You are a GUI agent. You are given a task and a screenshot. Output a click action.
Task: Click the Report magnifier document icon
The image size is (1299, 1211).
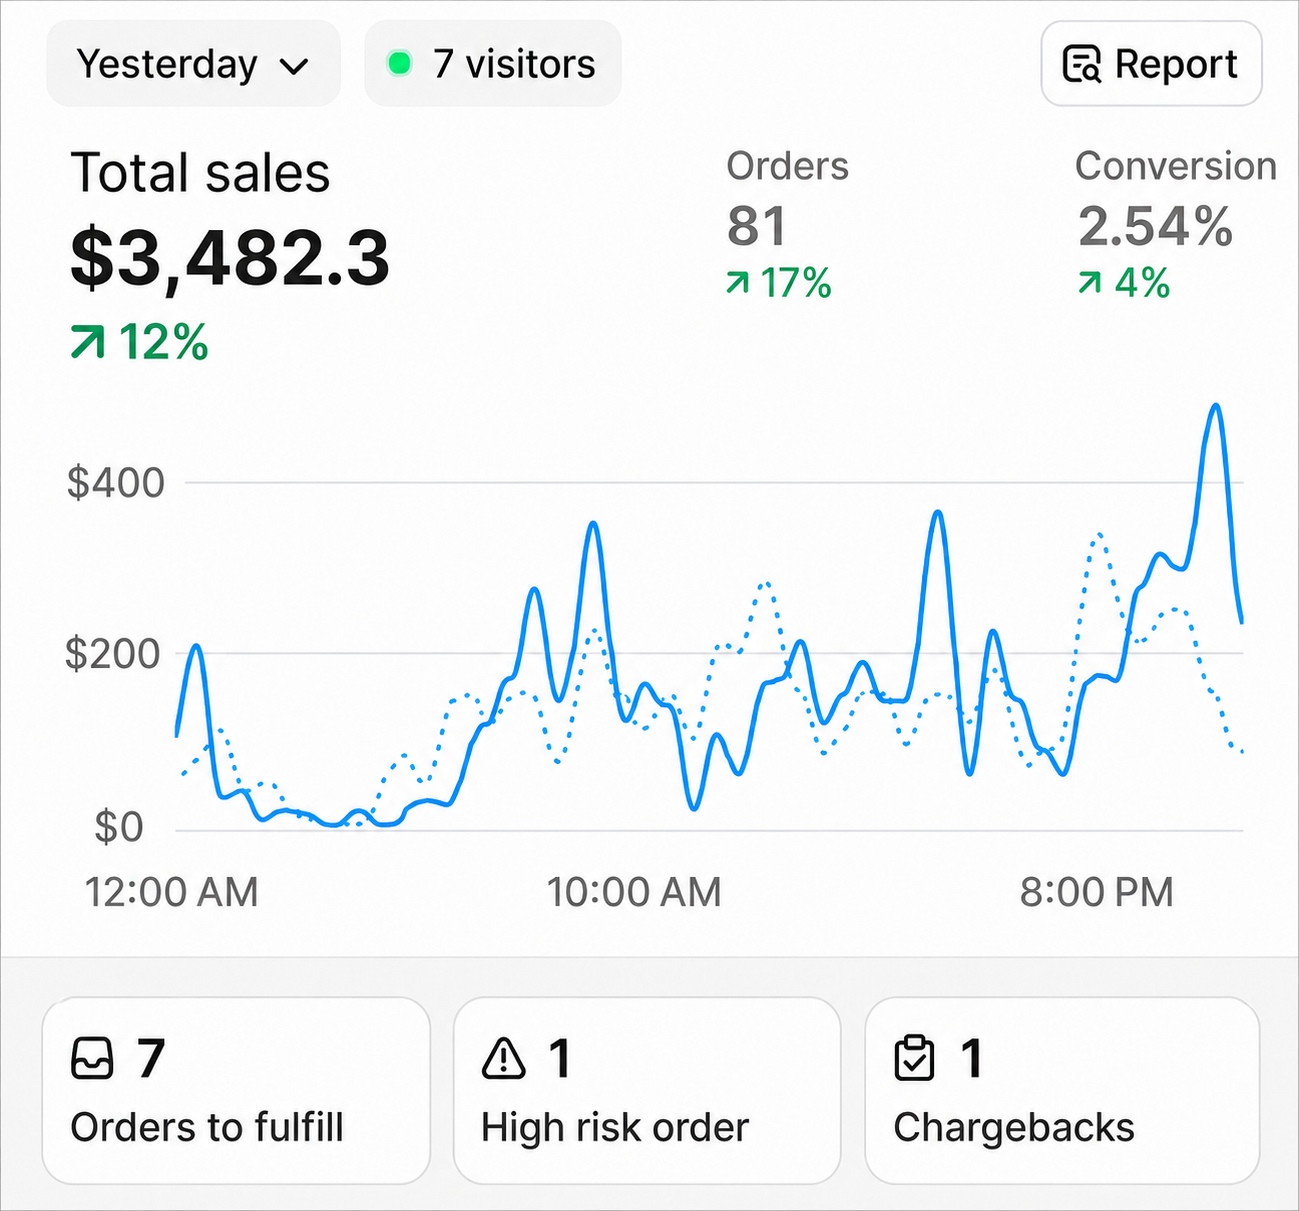[x=1082, y=64]
